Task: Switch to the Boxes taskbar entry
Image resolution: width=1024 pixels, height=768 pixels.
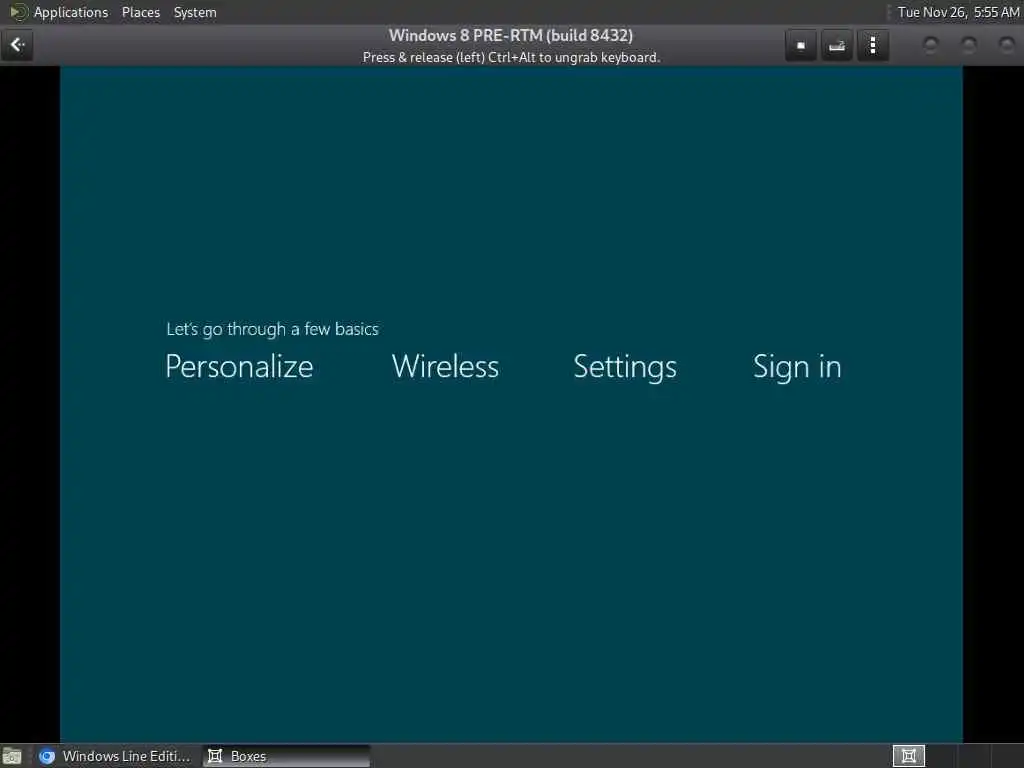Action: pos(286,756)
